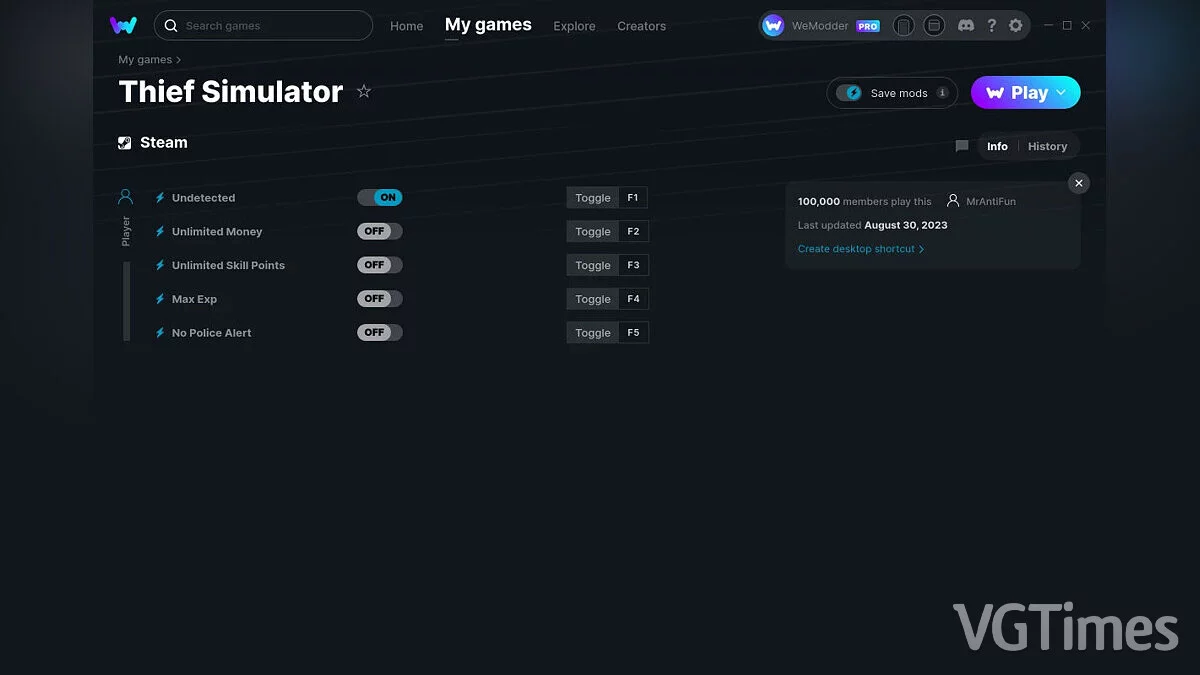The height and width of the screenshot is (675, 1200).
Task: Turn on the No Police Alert toggle
Action: (x=380, y=333)
